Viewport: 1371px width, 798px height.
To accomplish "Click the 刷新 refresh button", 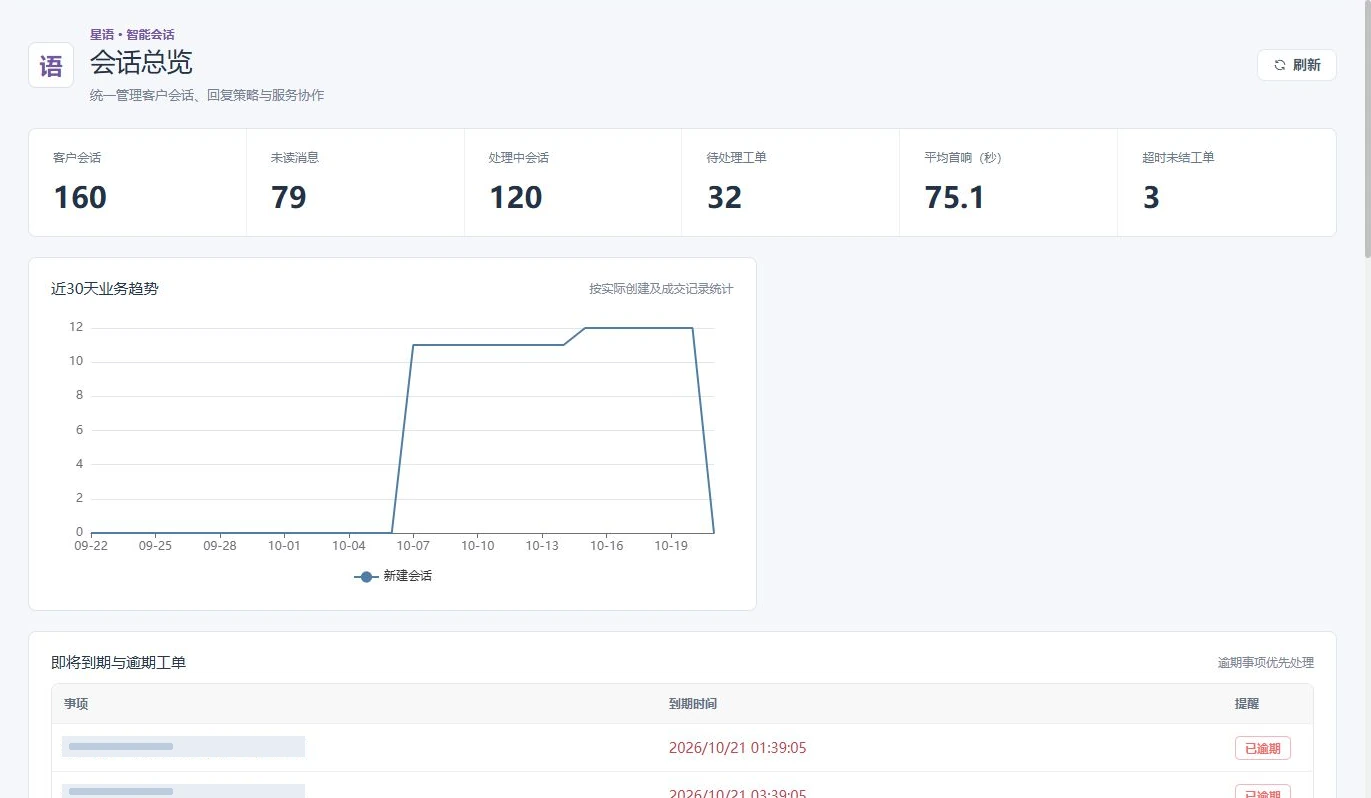I will click(1296, 65).
